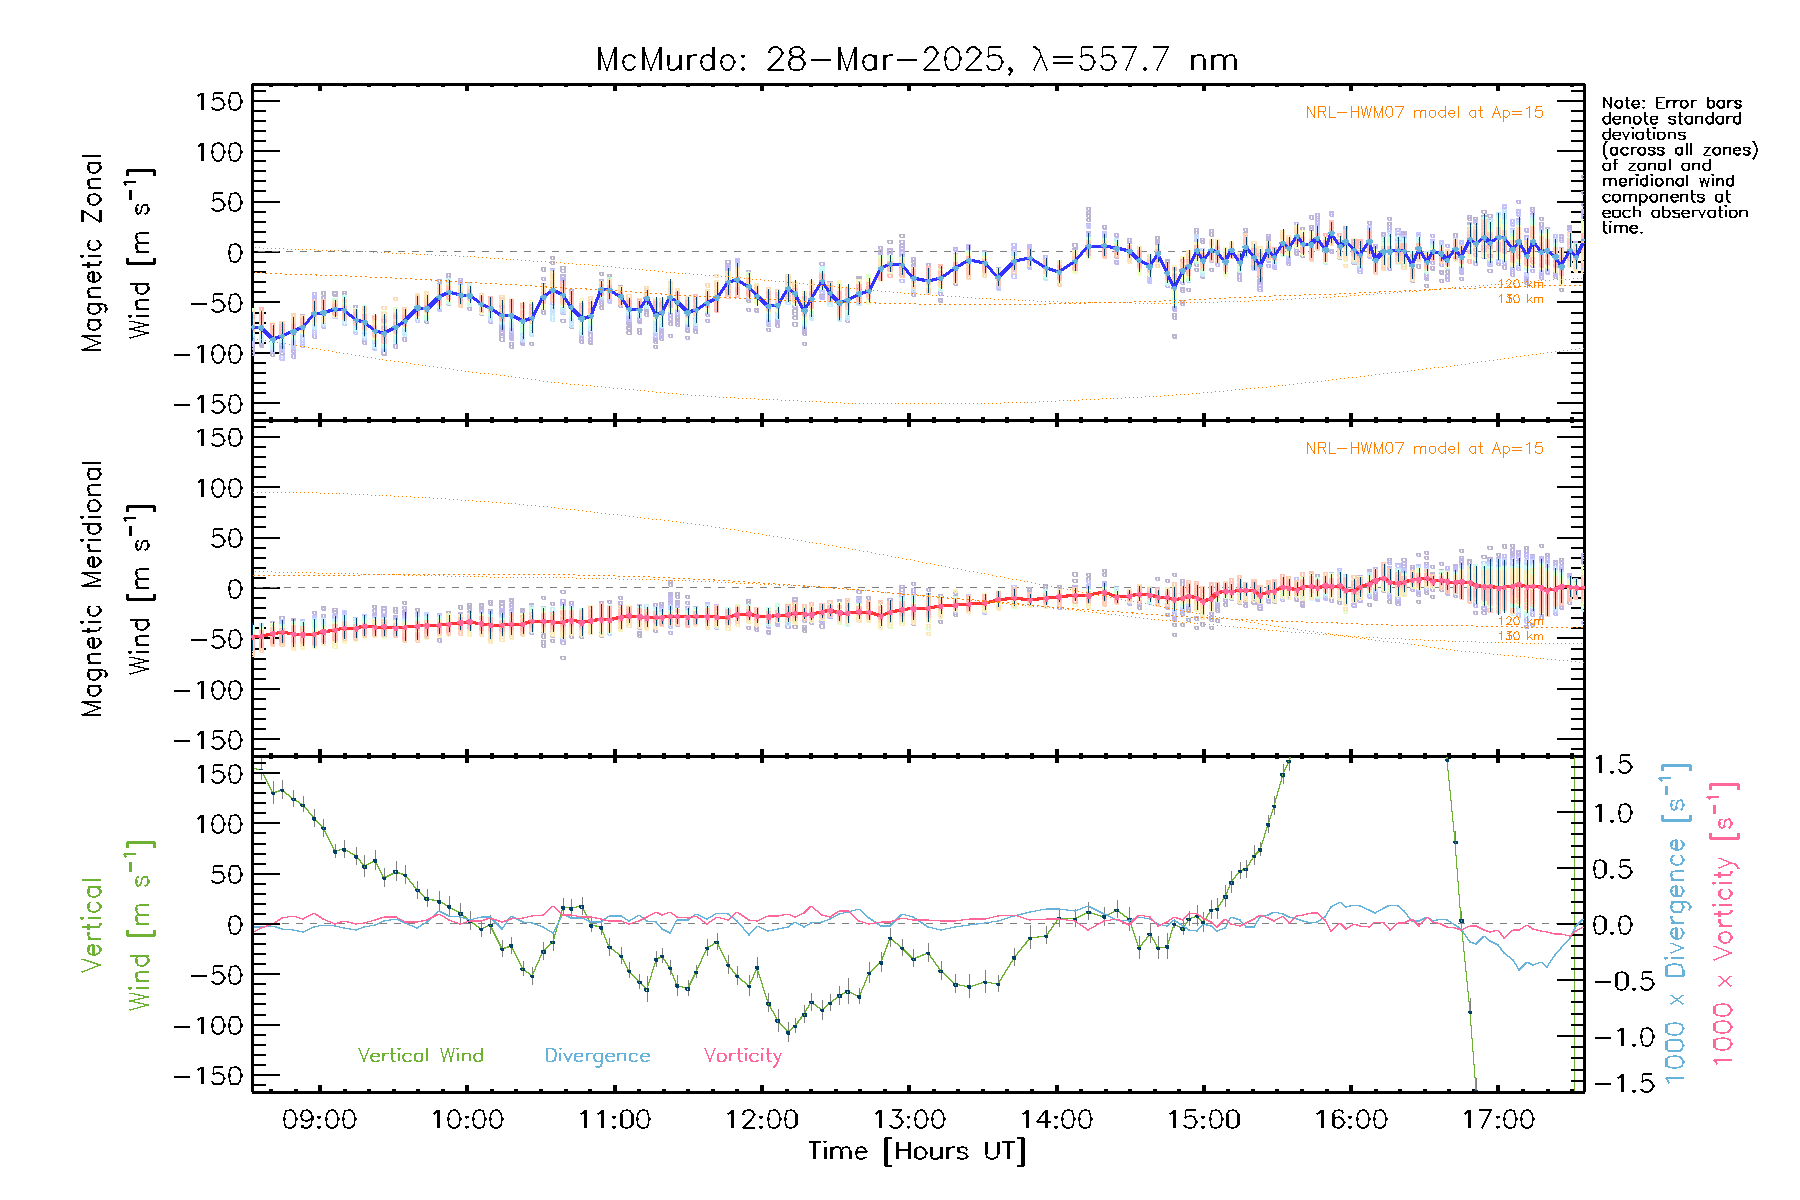Click the 14:00 time tick label
This screenshot has width=1800, height=1200.
pos(1056,1119)
